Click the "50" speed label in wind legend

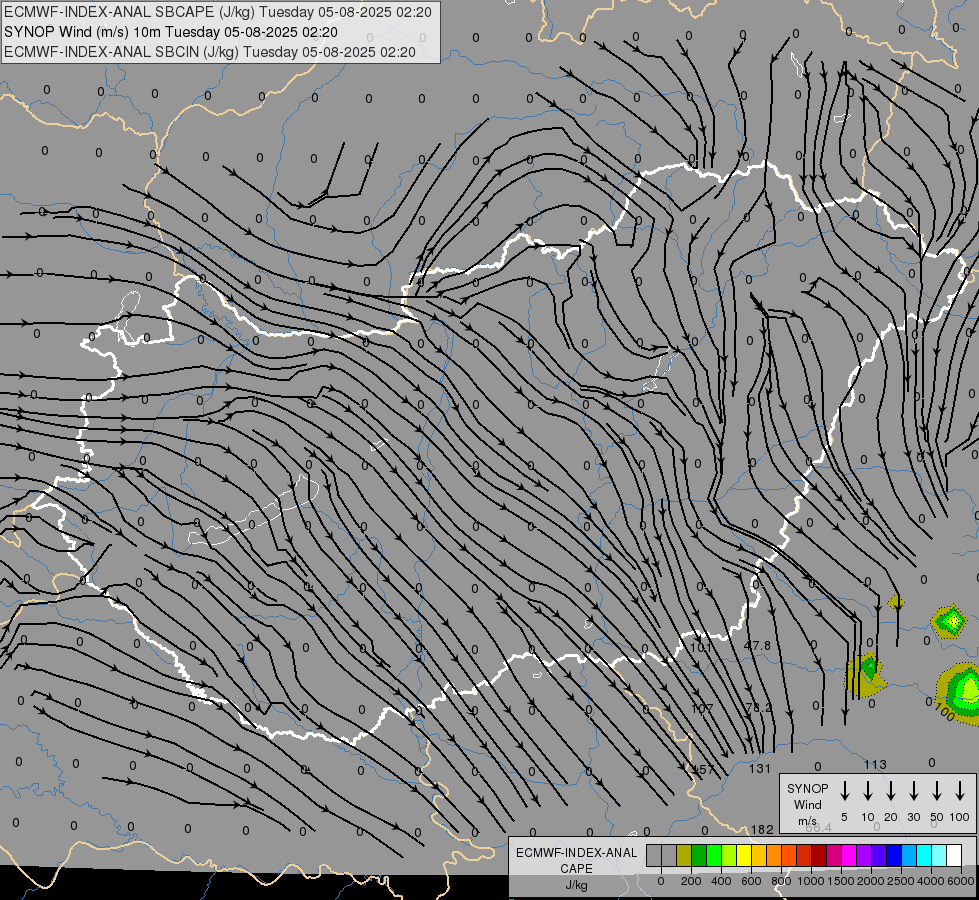(937, 817)
